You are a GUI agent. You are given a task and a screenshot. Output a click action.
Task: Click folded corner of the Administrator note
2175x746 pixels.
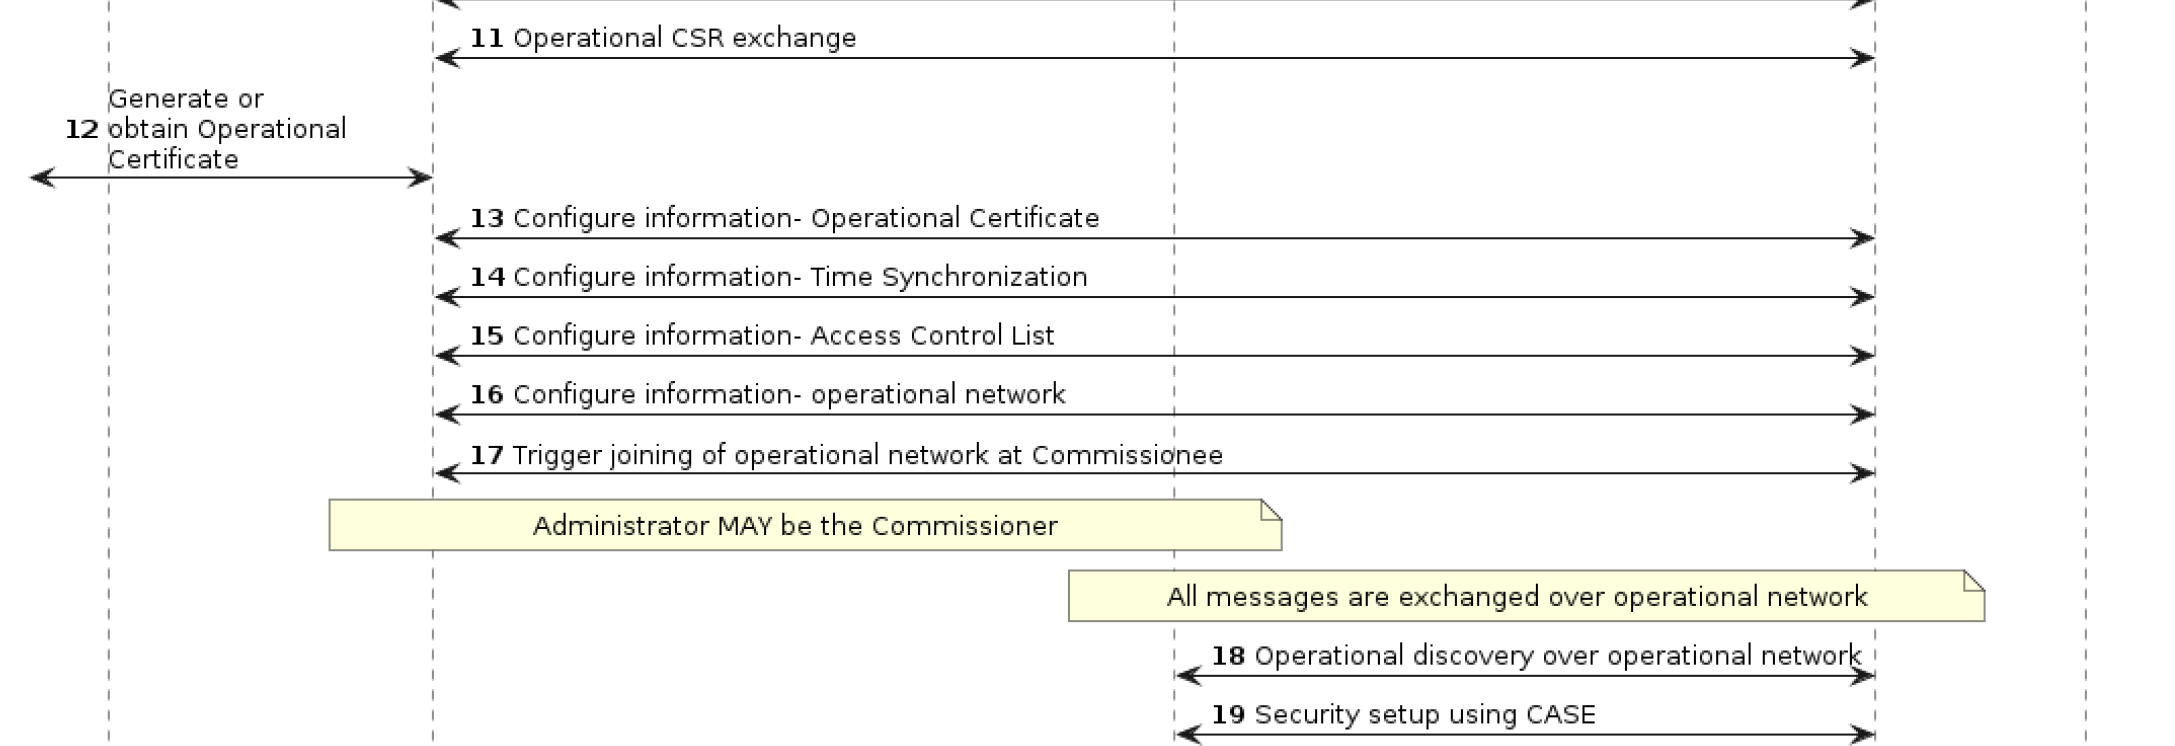(1272, 509)
